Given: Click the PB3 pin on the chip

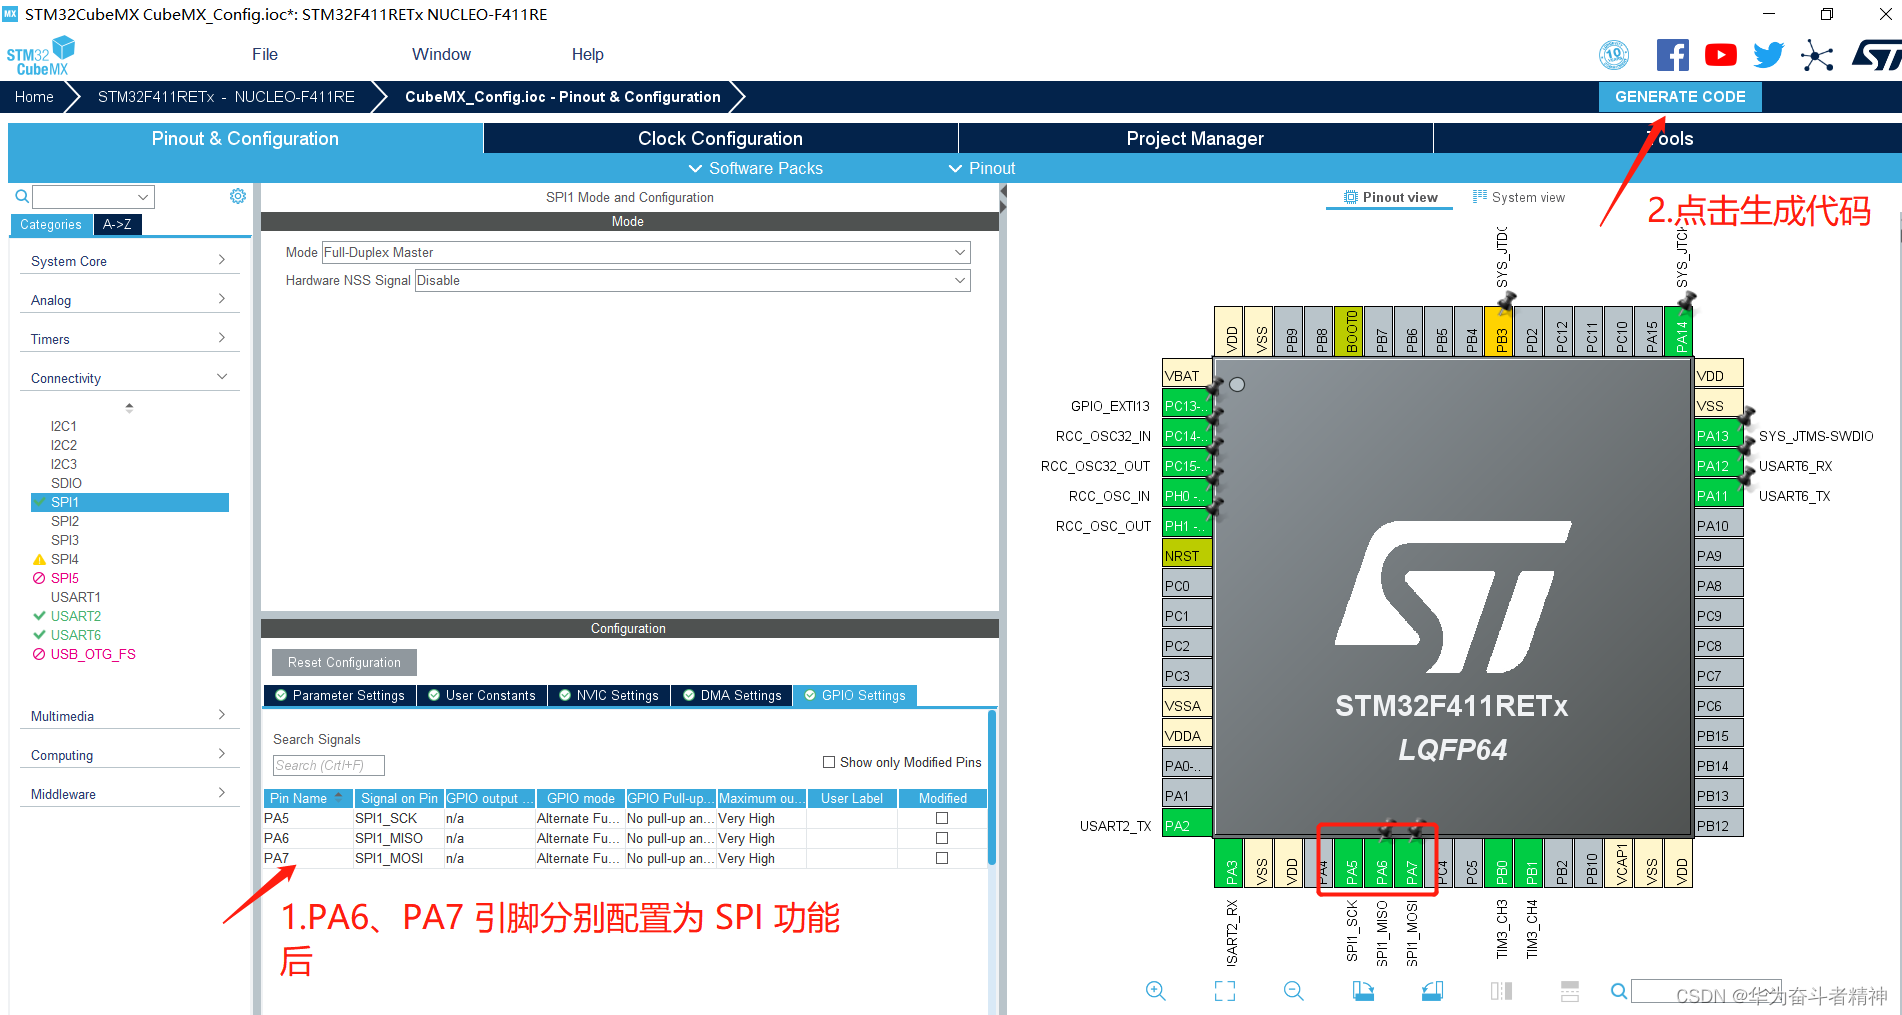Looking at the screenshot, I should [x=1501, y=331].
